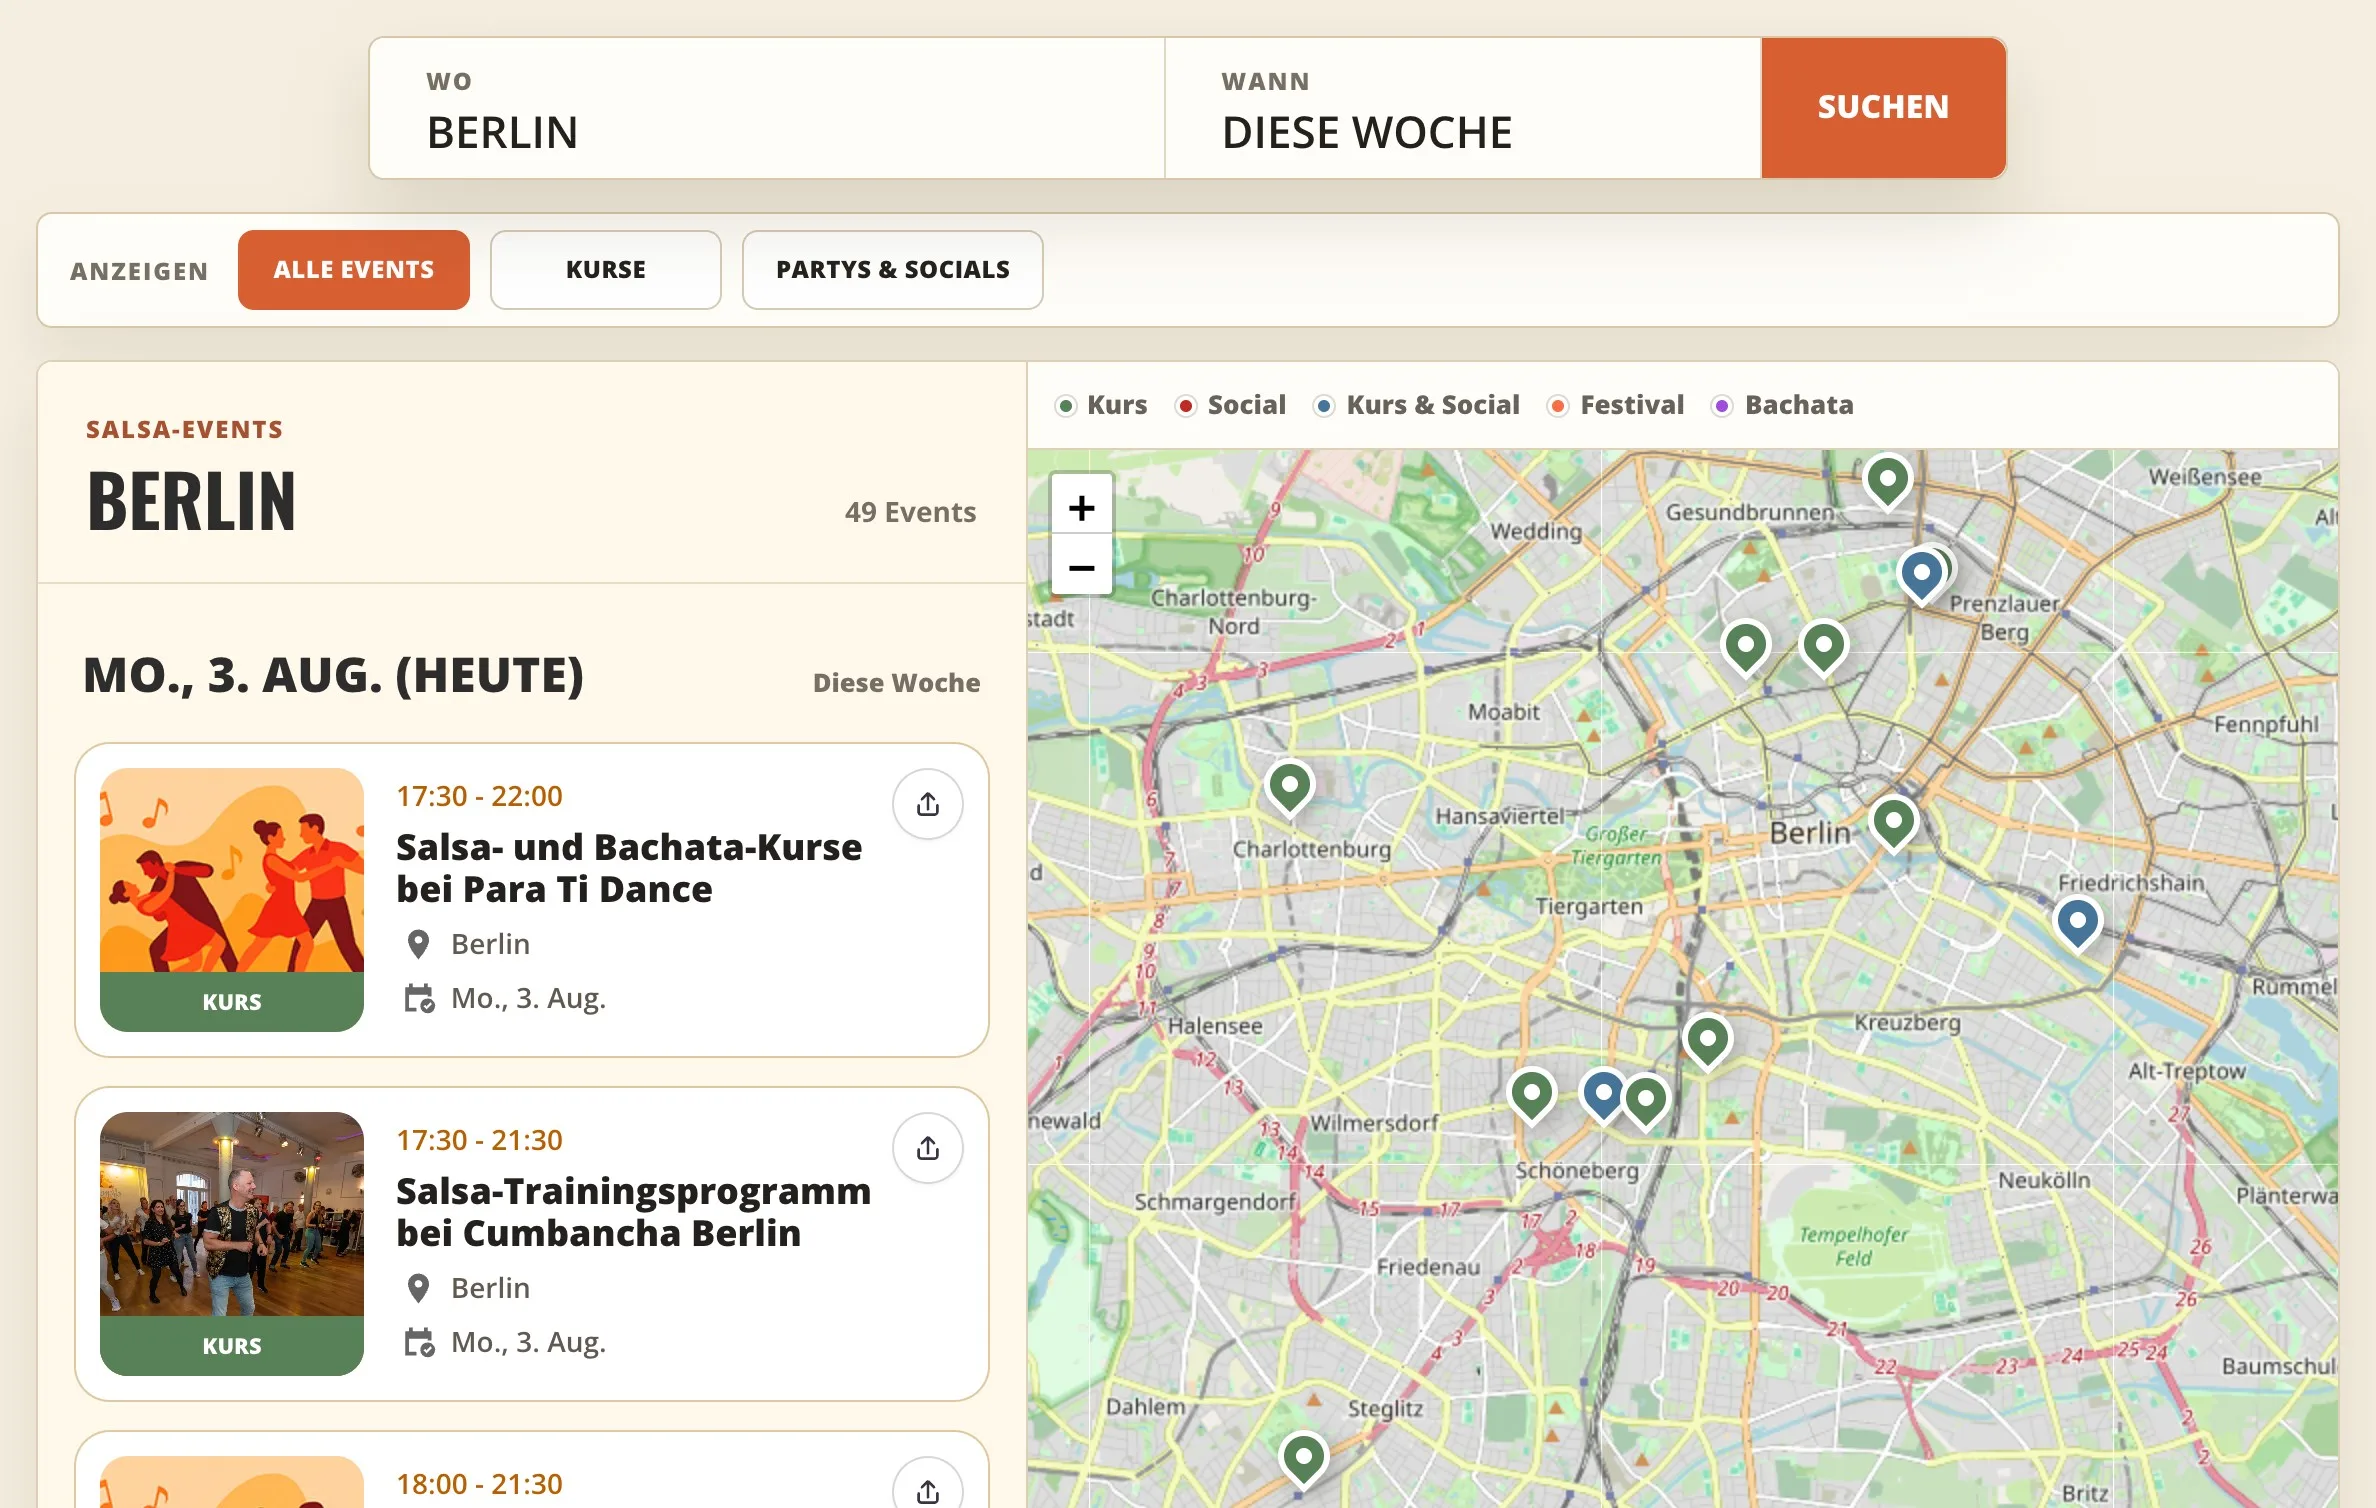
Task: Toggle Kurs legend marker
Action: [1066, 405]
